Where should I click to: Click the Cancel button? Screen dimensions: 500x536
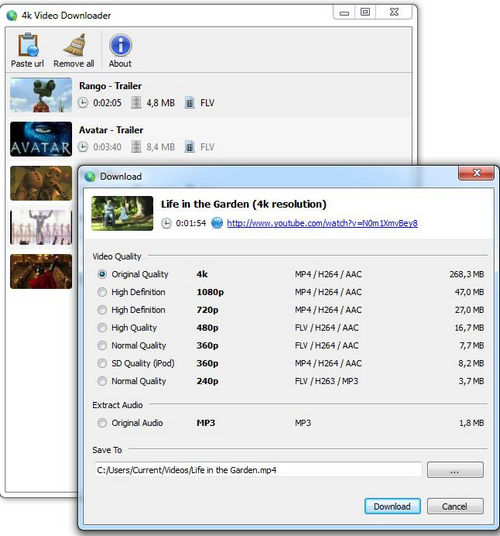[x=455, y=506]
